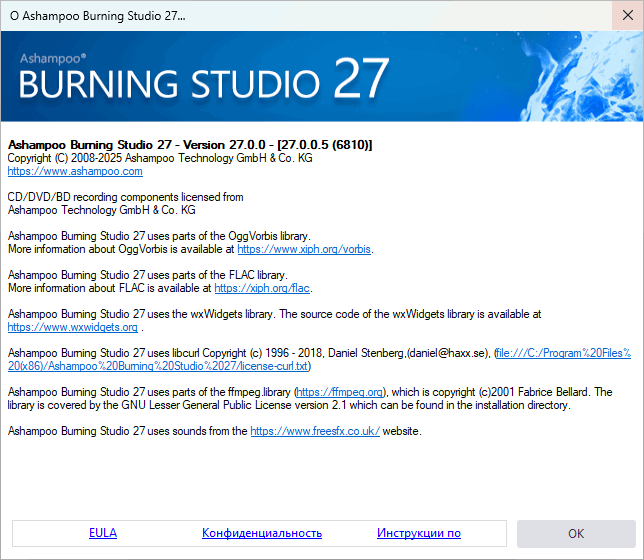Click the Burning Studio 27 banner image
Image resolution: width=644 pixels, height=560 pixels.
(x=322, y=76)
